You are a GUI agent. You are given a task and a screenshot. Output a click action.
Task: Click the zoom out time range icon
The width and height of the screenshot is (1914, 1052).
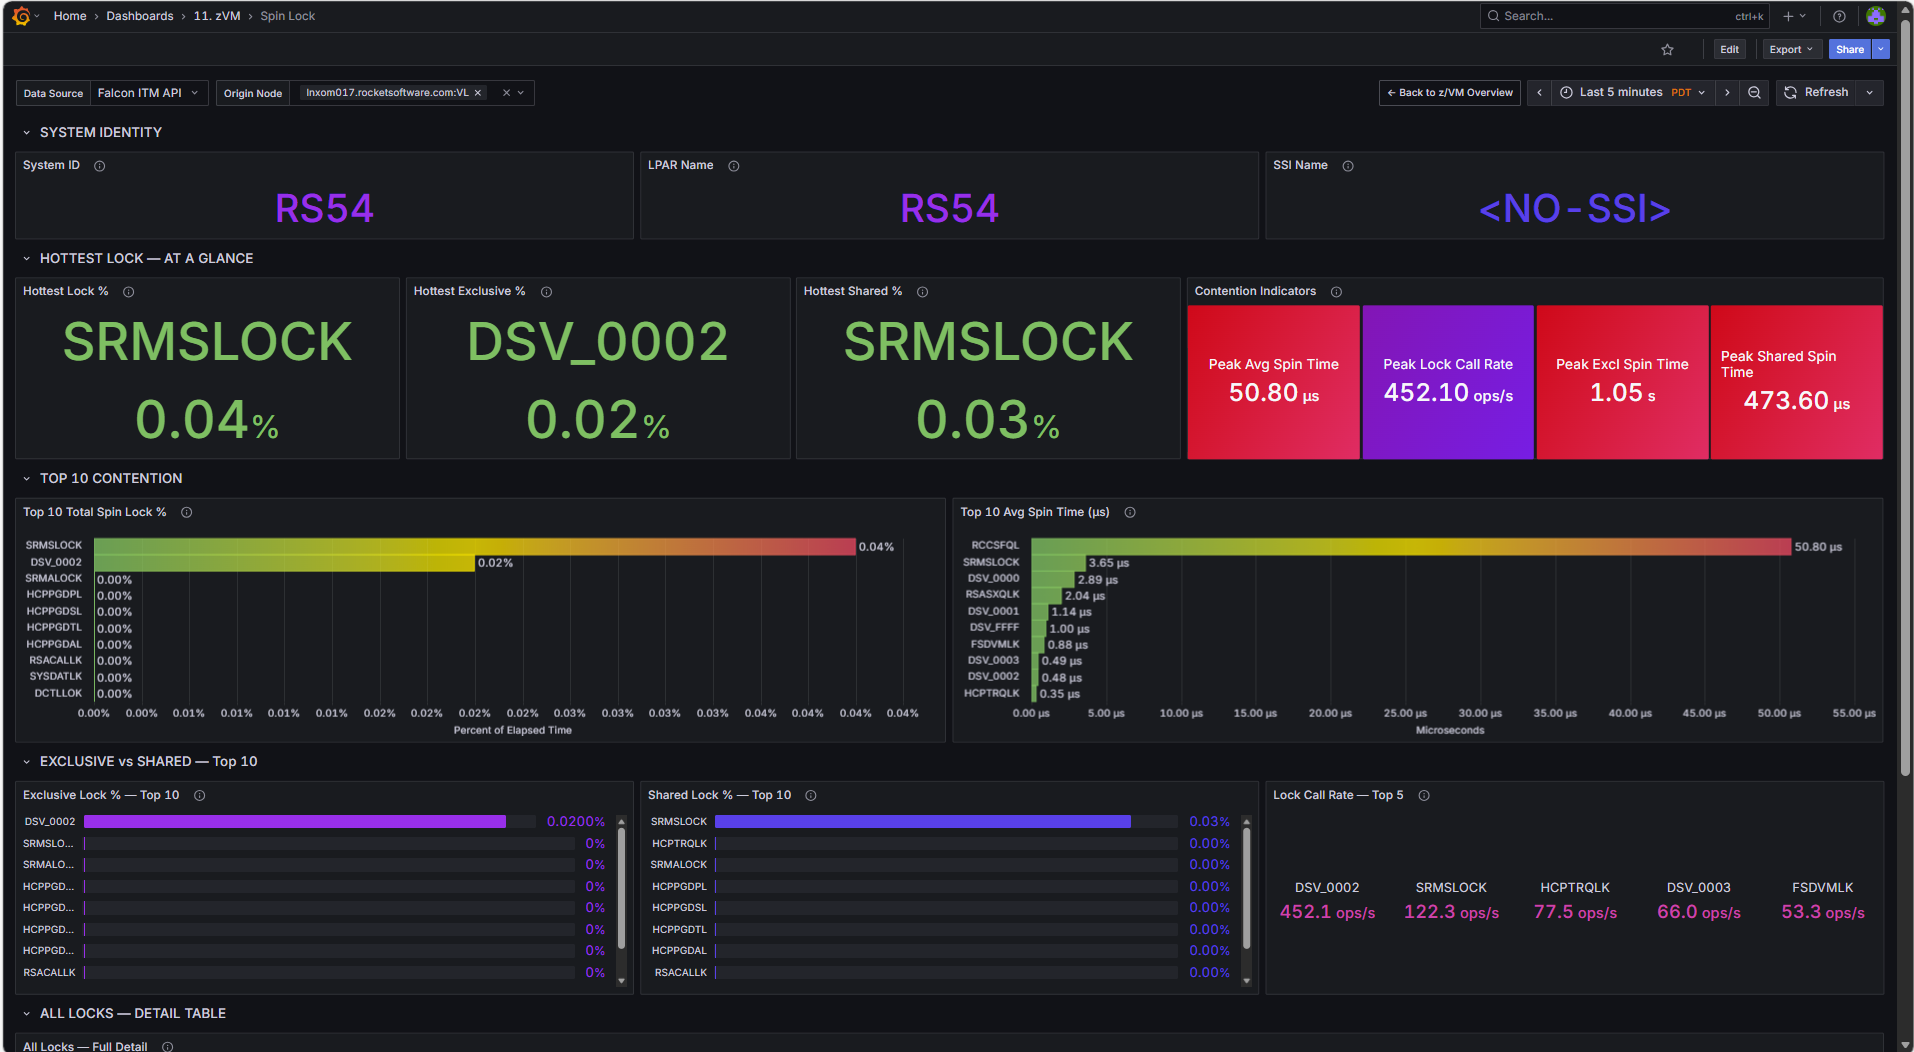click(1754, 92)
